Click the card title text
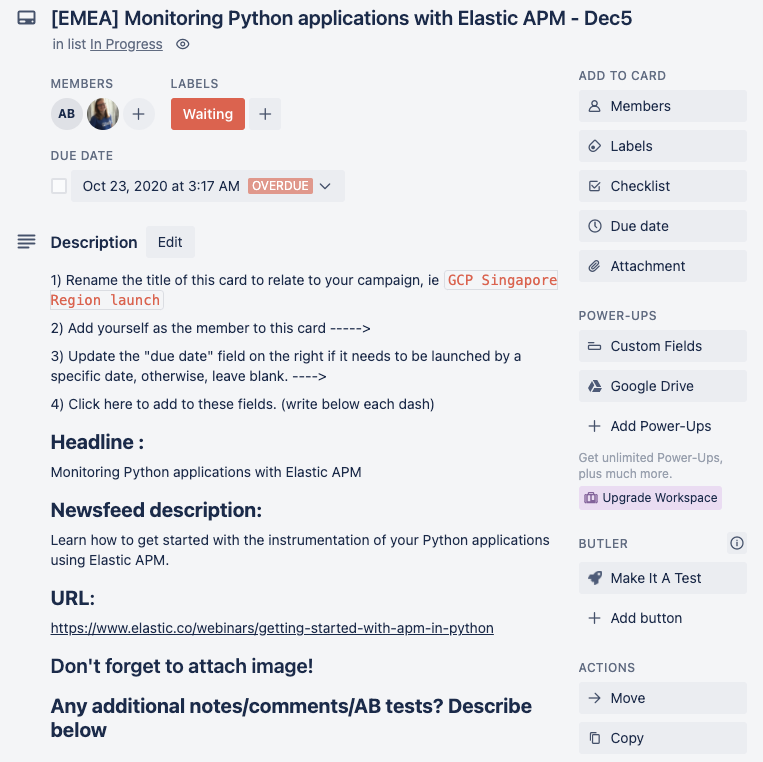763x762 pixels. click(341, 18)
